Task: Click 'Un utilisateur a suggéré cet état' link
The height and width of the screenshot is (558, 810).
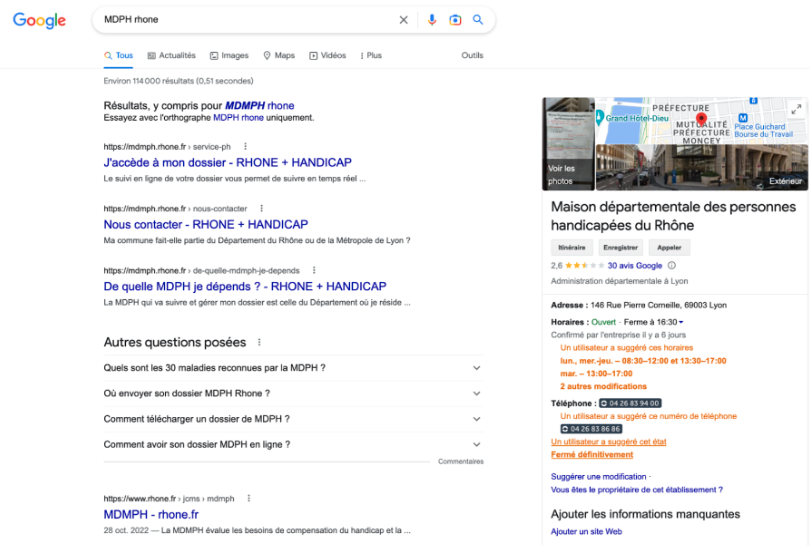Action: click(609, 442)
